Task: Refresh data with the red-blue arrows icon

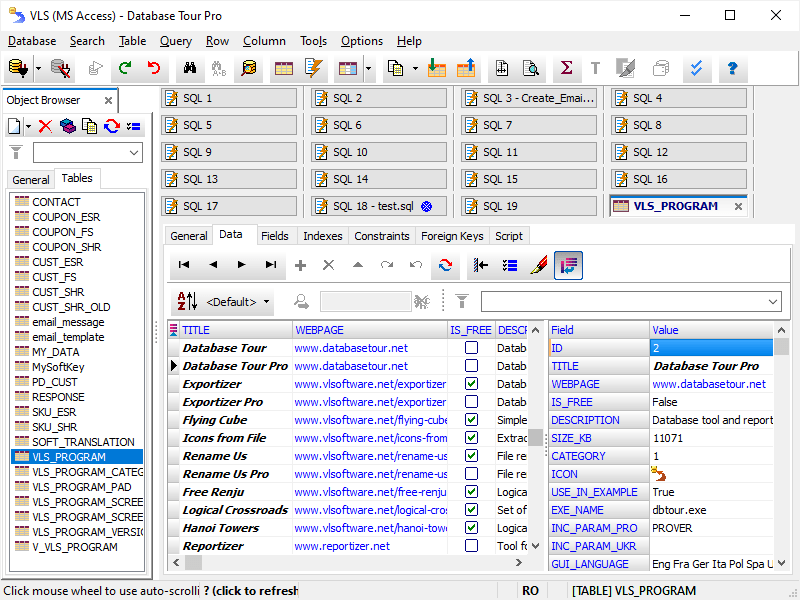Action: [x=445, y=265]
